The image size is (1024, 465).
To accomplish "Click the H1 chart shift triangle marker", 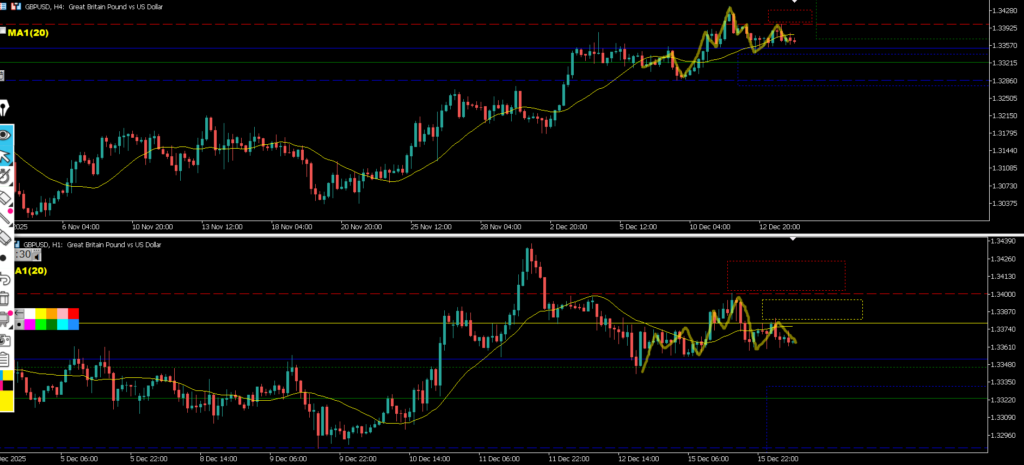I will pyautogui.click(x=793, y=239).
